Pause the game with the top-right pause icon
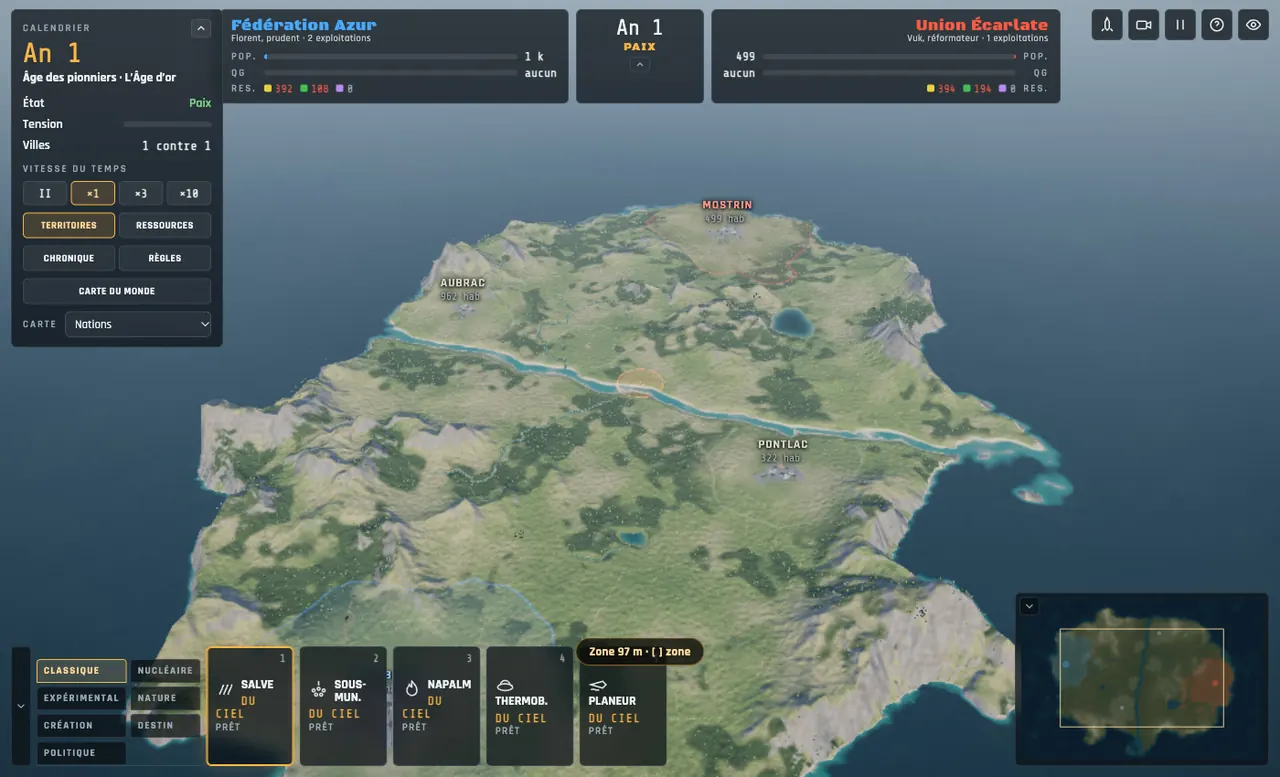 coord(1180,25)
